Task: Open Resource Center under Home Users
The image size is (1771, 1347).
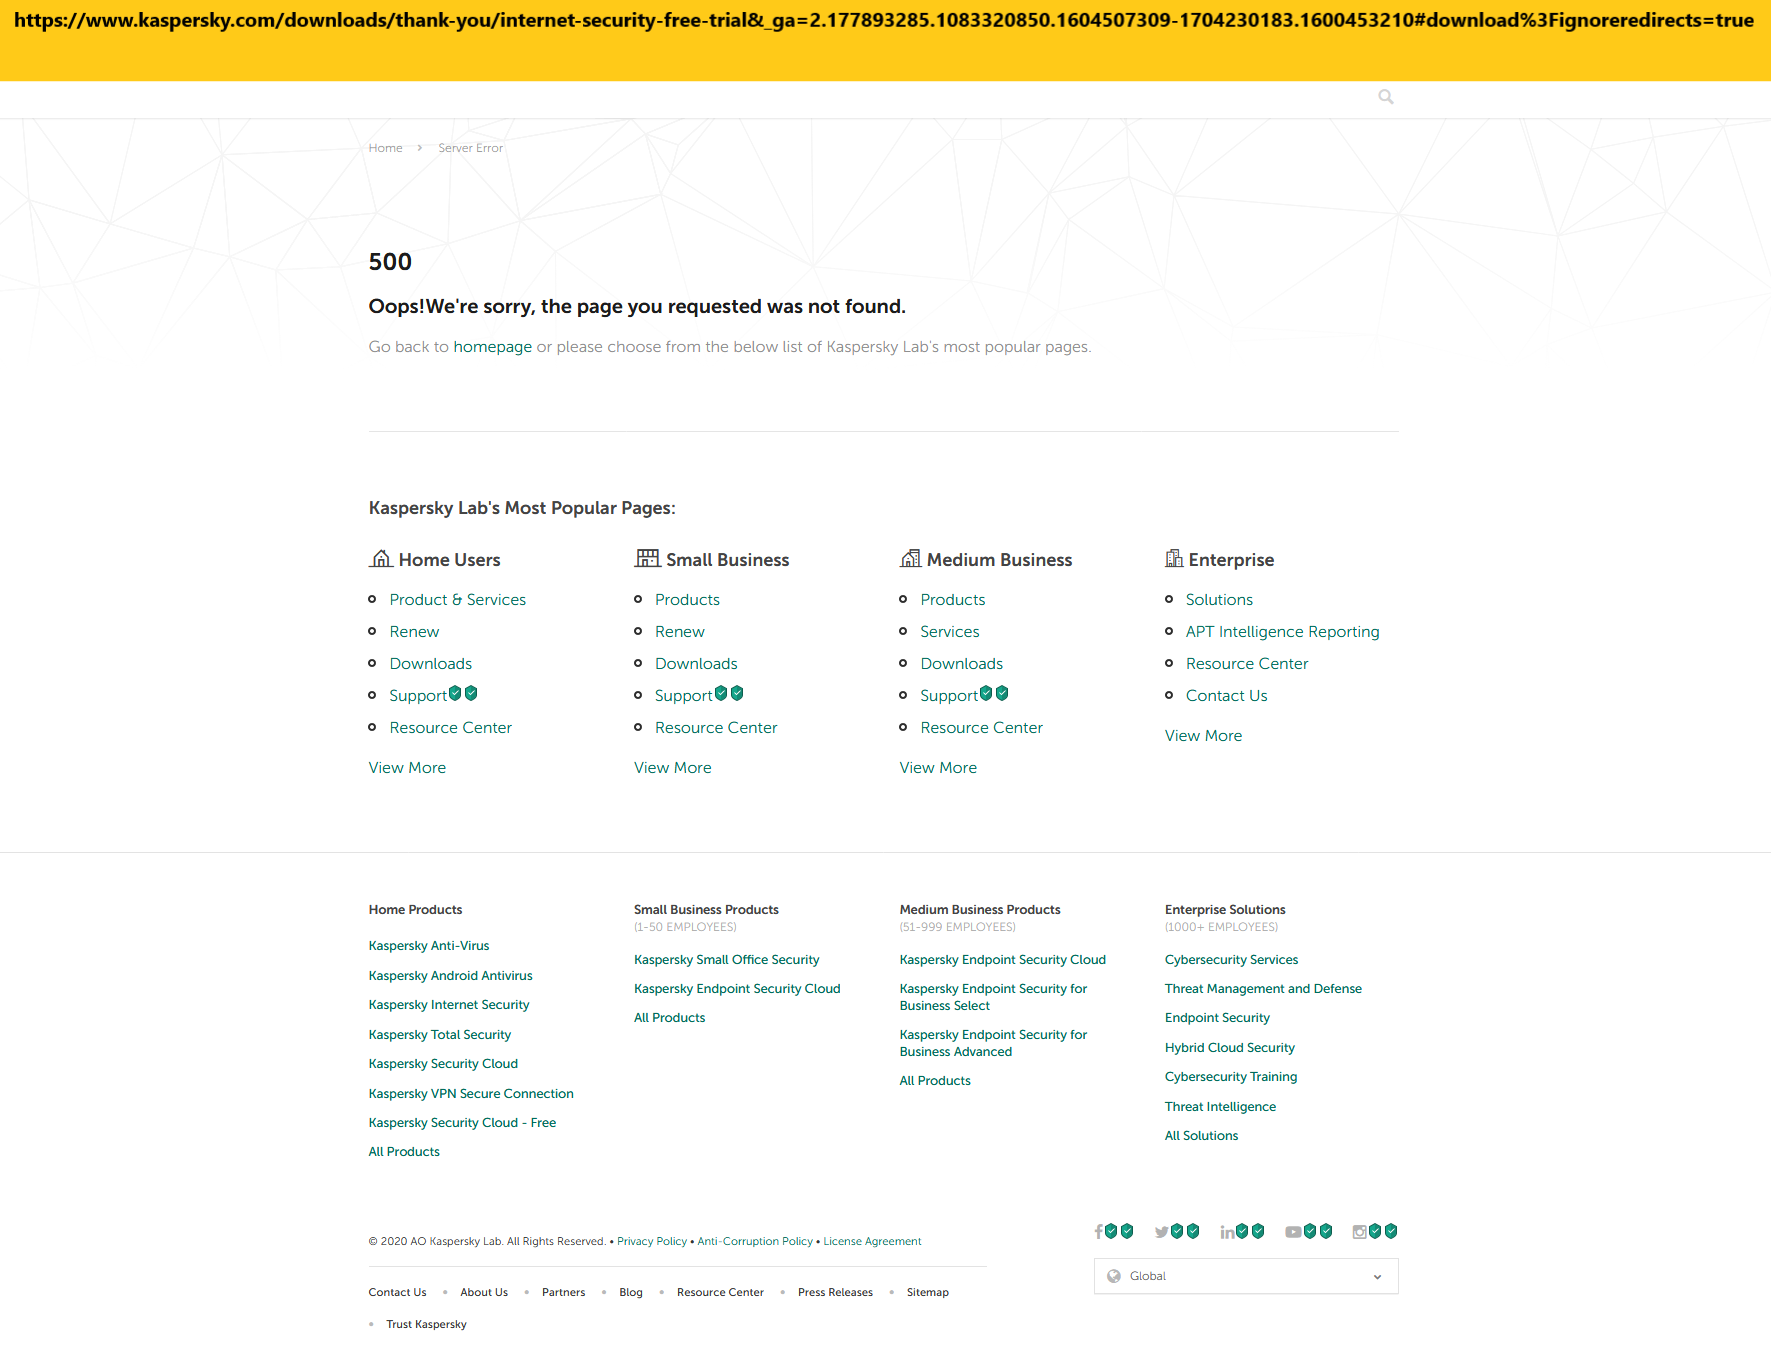Action: coord(450,727)
